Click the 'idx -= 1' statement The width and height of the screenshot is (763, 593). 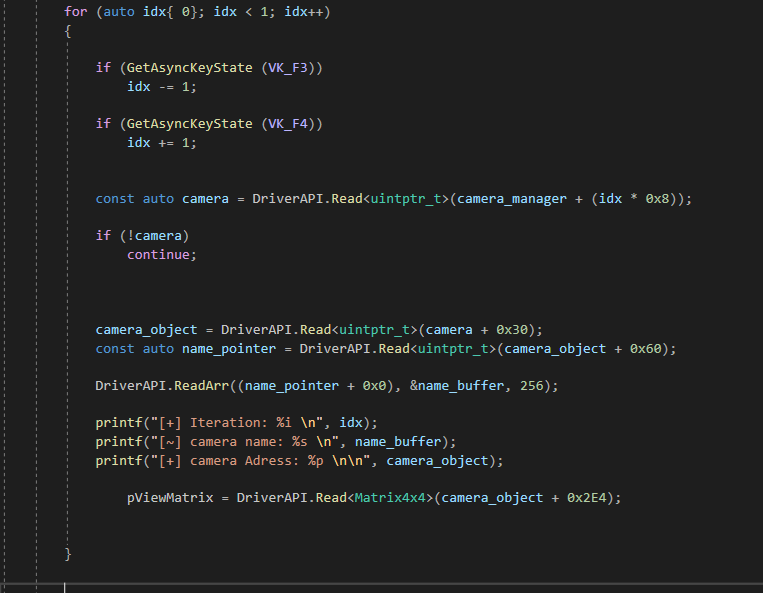tap(162, 86)
